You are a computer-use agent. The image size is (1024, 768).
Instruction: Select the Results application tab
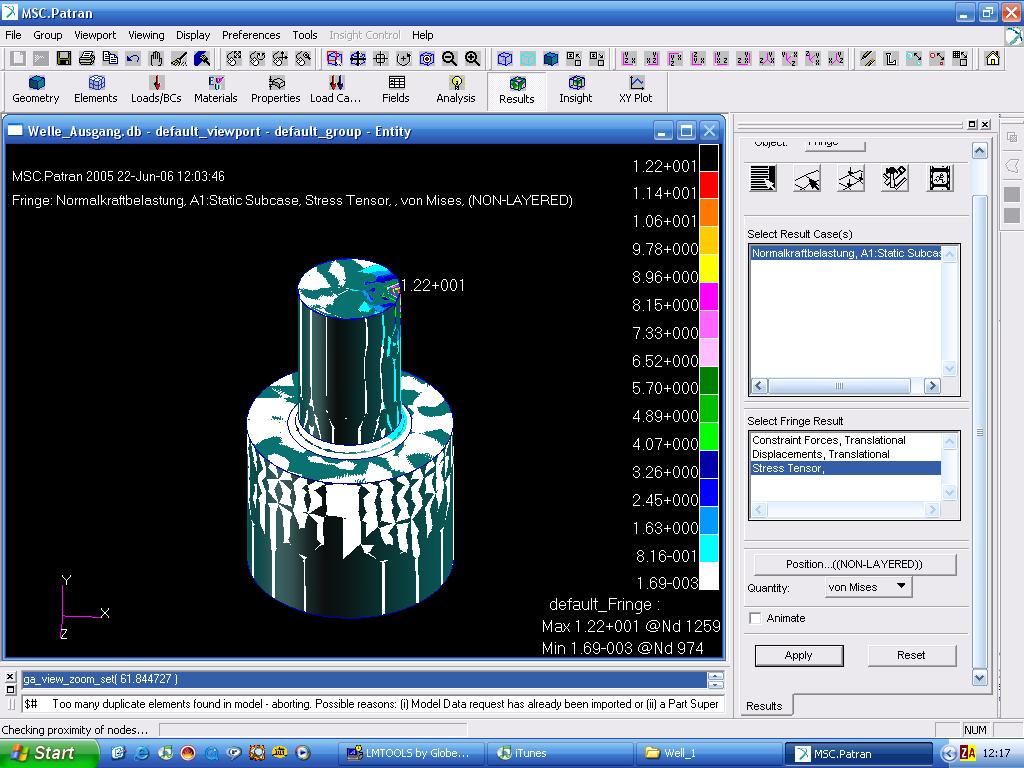pyautogui.click(x=517, y=90)
